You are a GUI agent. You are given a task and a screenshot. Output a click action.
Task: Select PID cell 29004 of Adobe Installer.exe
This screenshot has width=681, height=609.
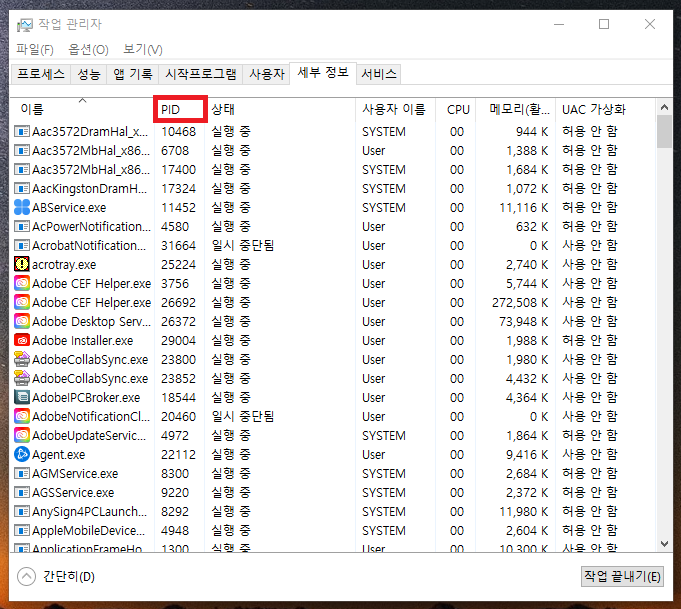pyautogui.click(x=179, y=341)
